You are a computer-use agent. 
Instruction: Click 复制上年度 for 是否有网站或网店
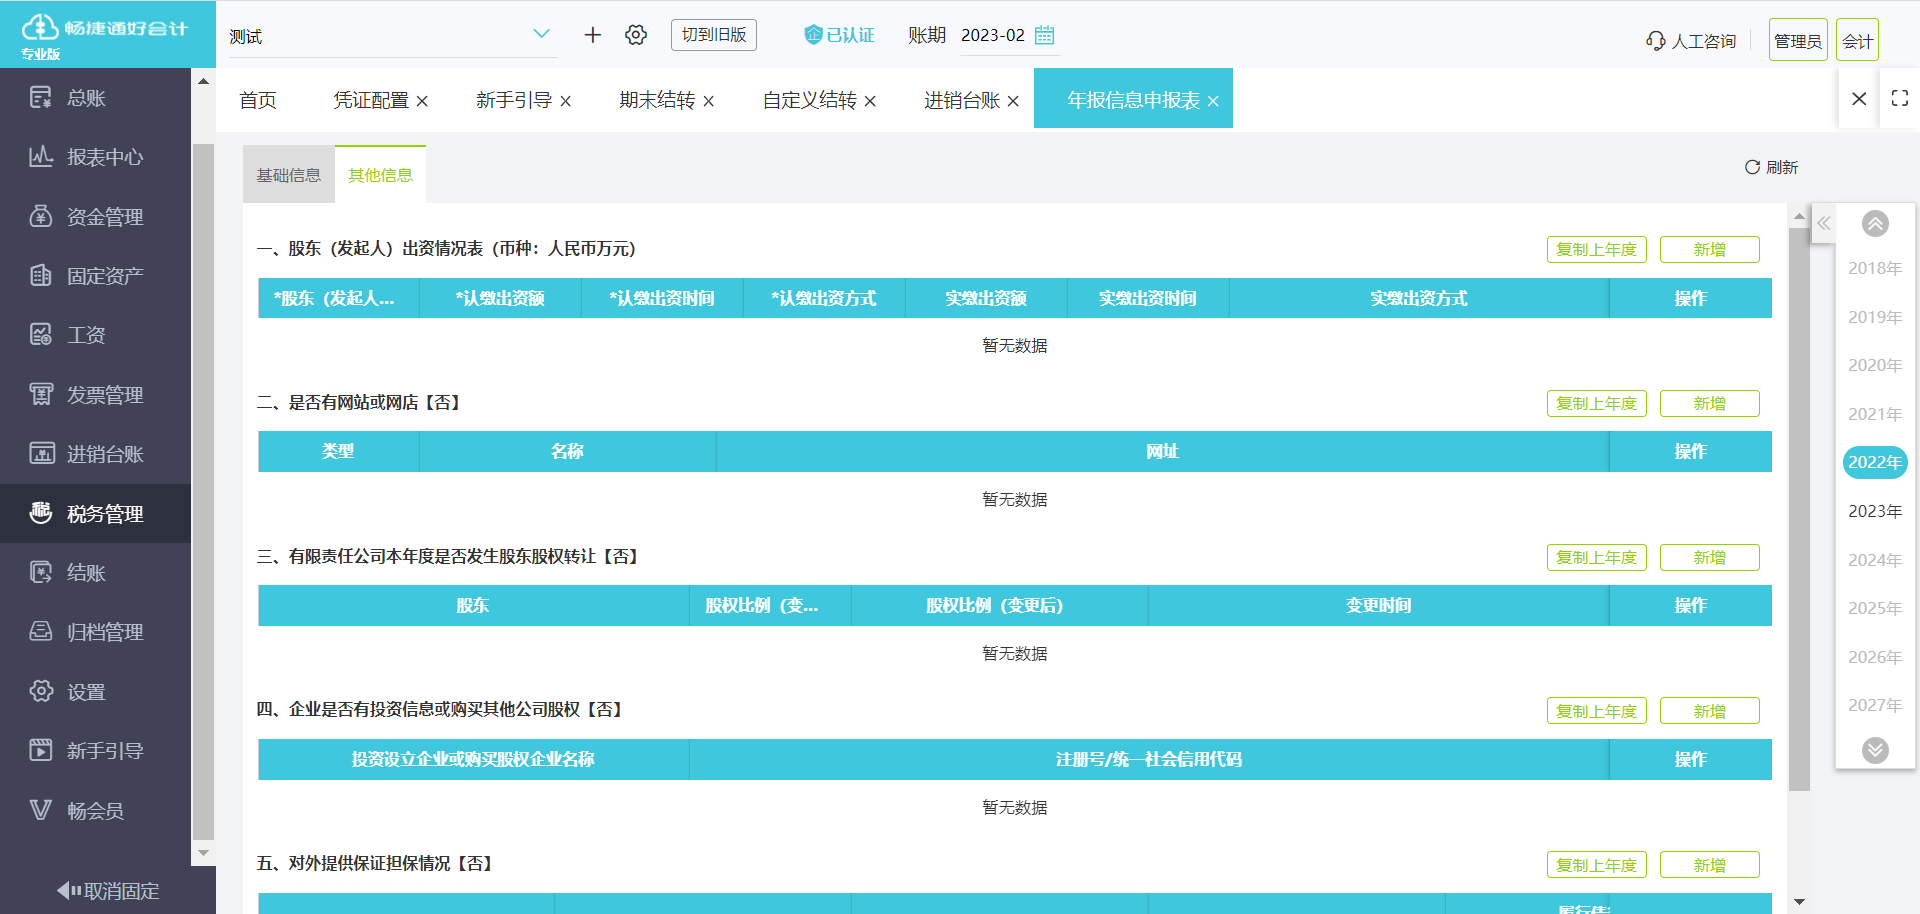(x=1596, y=403)
